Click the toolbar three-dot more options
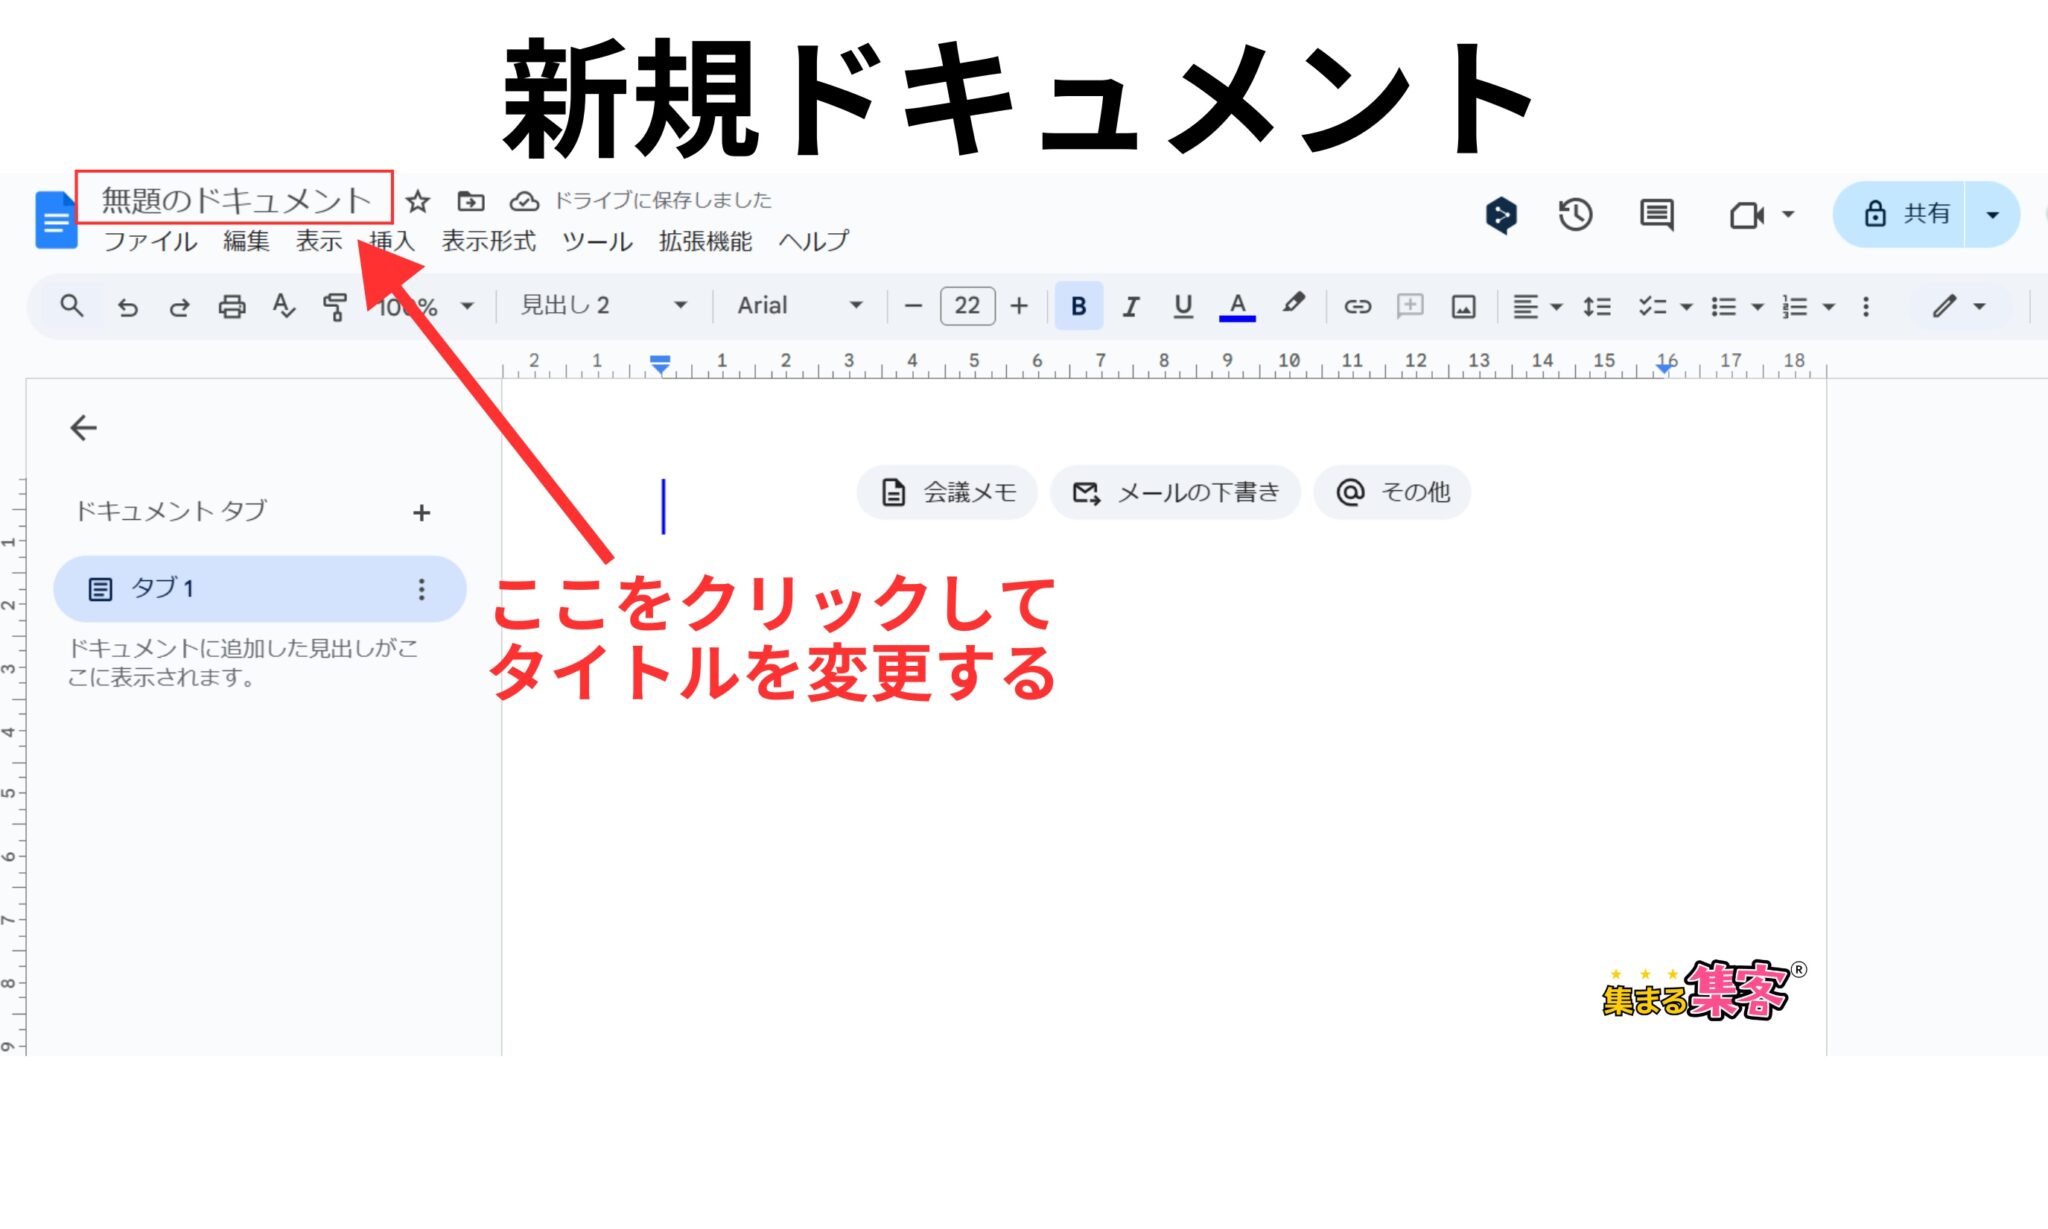 click(x=1866, y=306)
